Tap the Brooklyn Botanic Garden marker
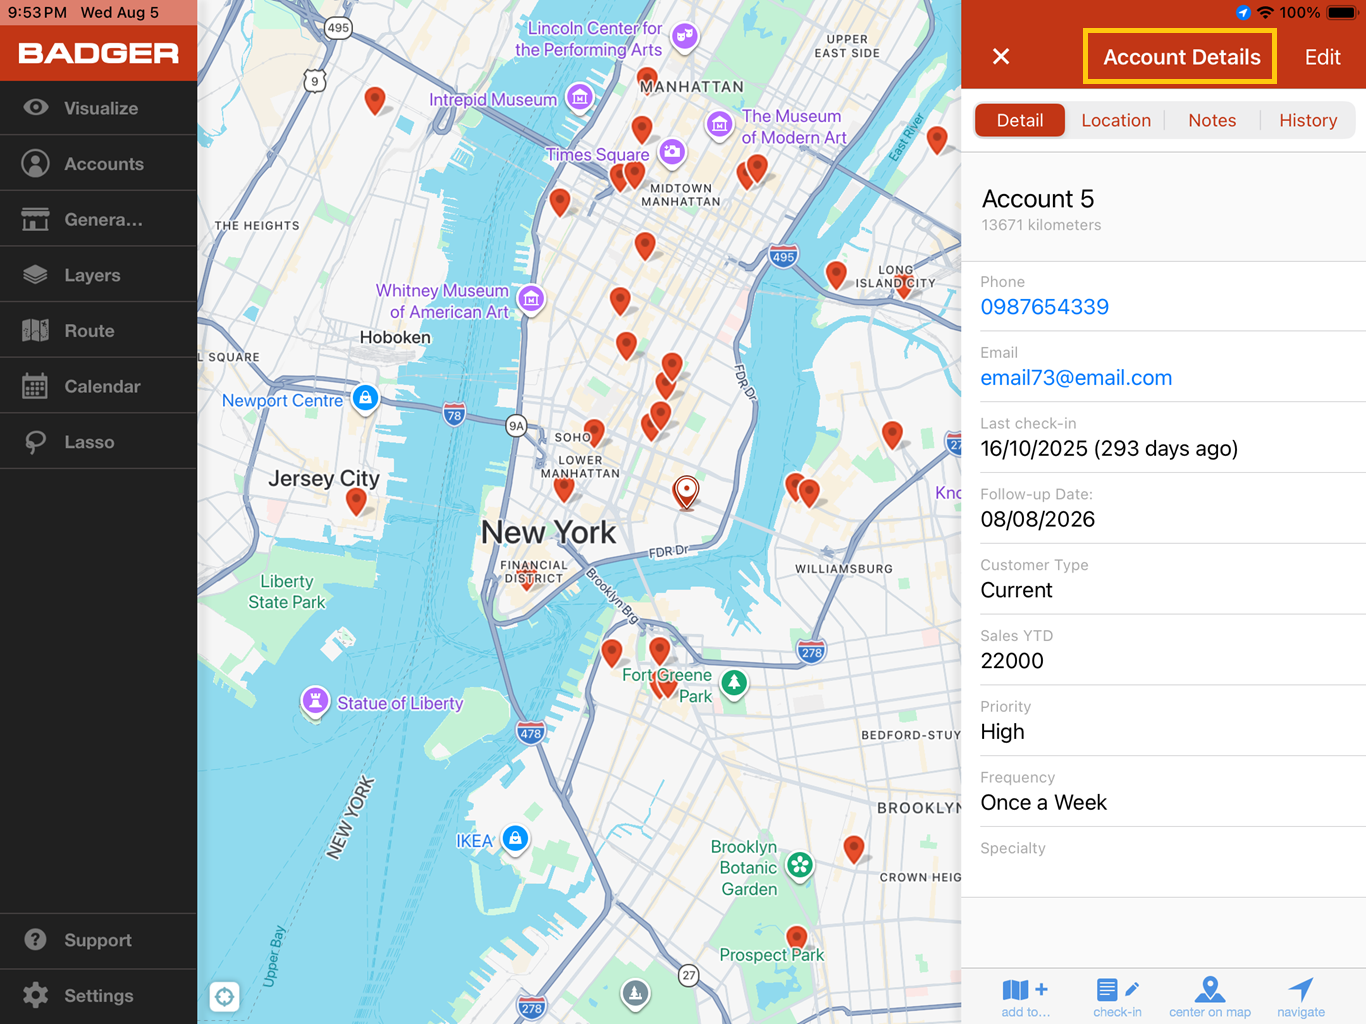This screenshot has width=1366, height=1024. tap(800, 865)
